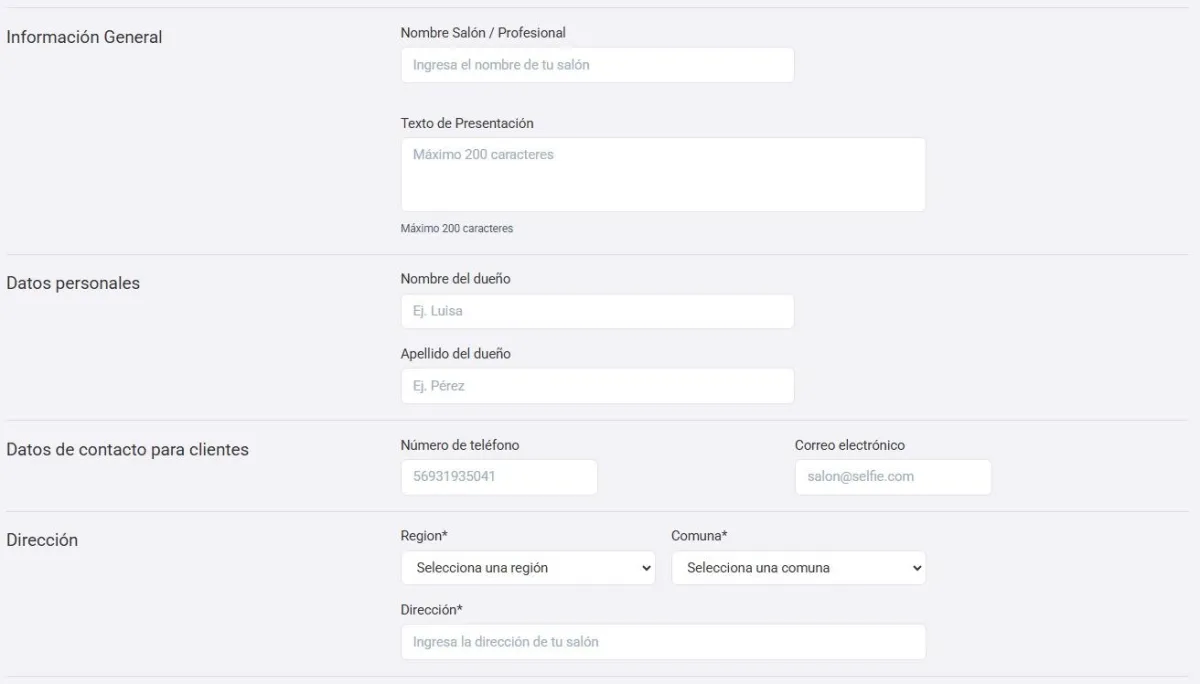Click the Region* field label
The image size is (1200, 684).
(424, 536)
